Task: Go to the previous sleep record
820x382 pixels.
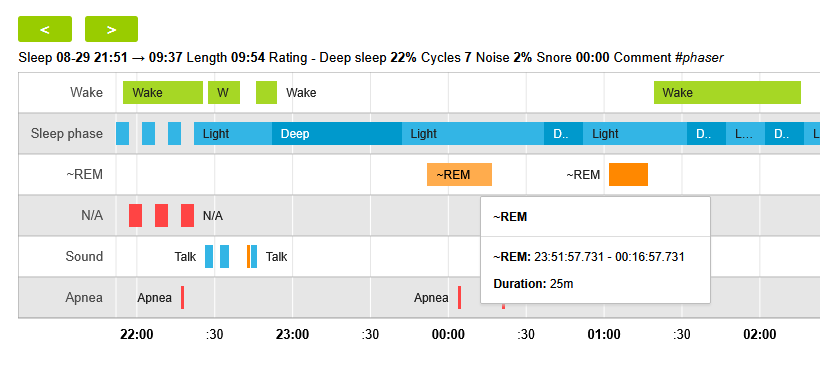Action: coord(45,29)
